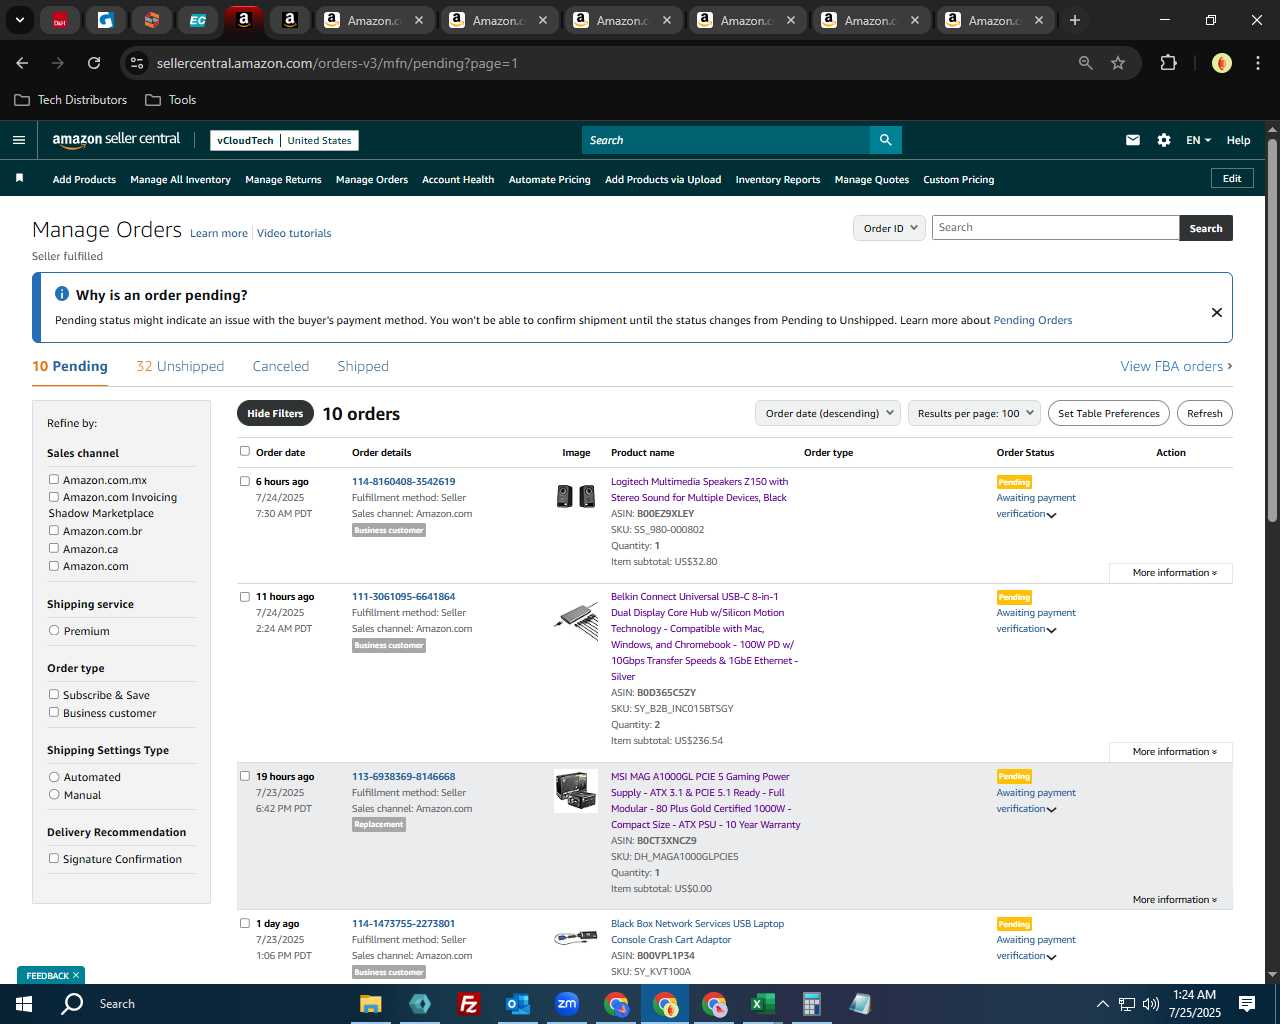This screenshot has height=1024, width=1280.
Task: Check the Amazon.com.mx sales channel filter
Action: [54, 479]
